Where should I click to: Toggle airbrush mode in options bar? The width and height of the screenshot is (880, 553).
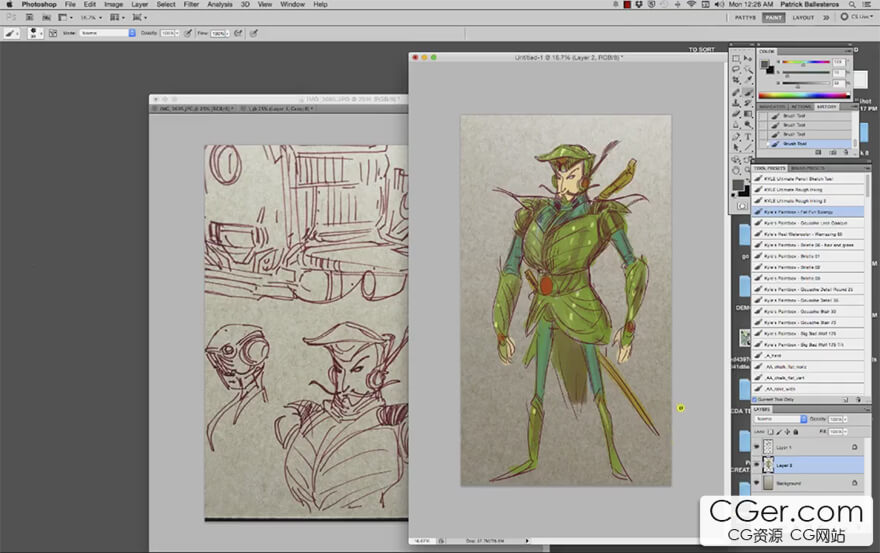(239, 33)
